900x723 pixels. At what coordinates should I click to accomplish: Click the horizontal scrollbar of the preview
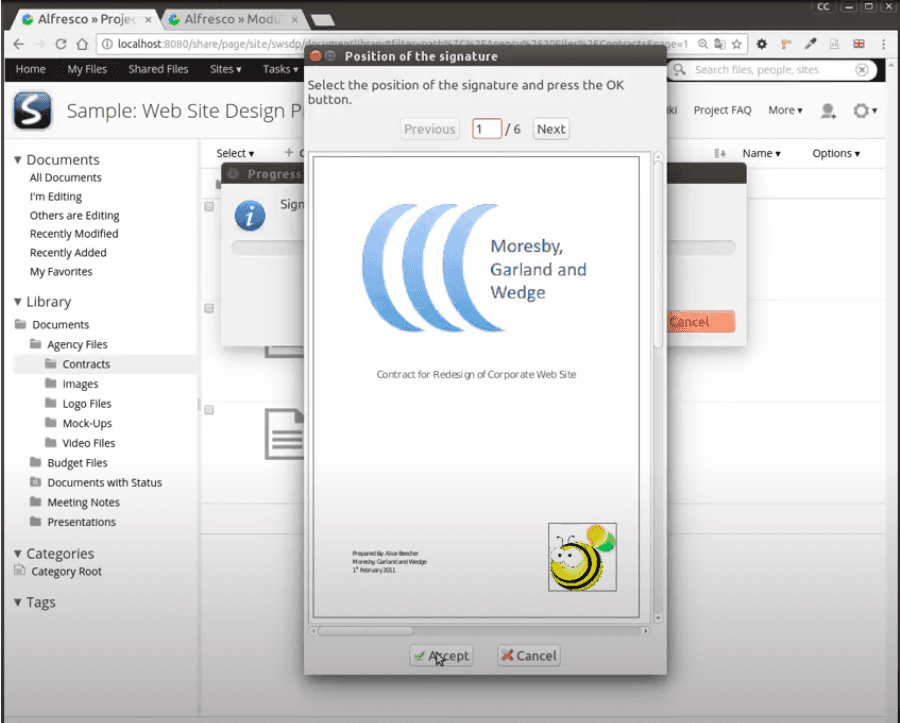click(366, 631)
